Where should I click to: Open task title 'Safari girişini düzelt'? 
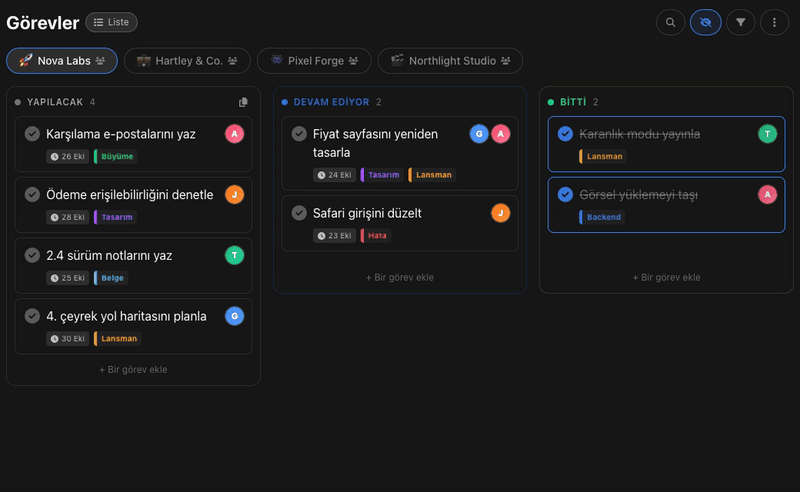pos(367,213)
